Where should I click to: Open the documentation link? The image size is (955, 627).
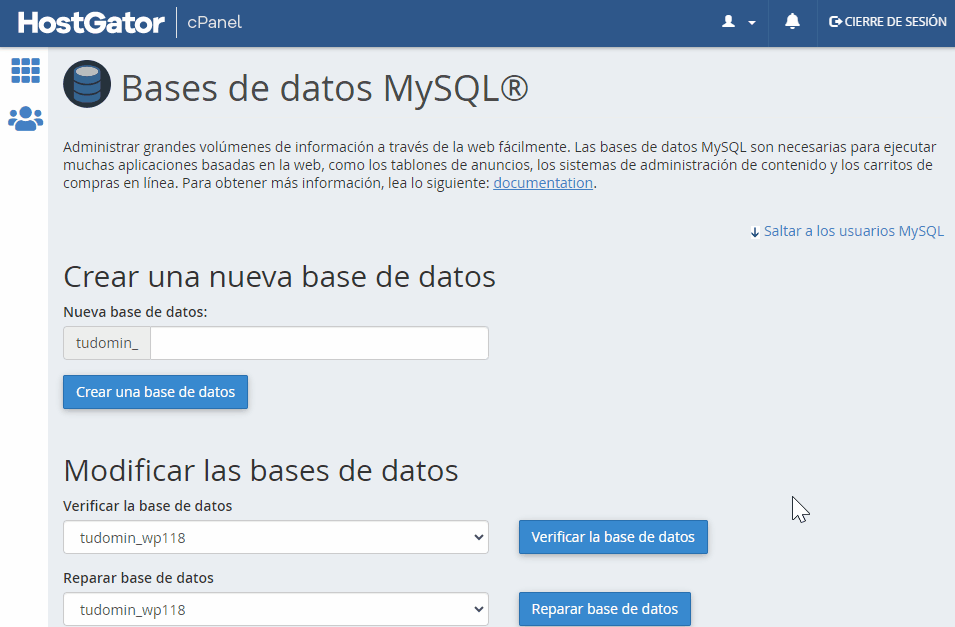pyautogui.click(x=543, y=183)
